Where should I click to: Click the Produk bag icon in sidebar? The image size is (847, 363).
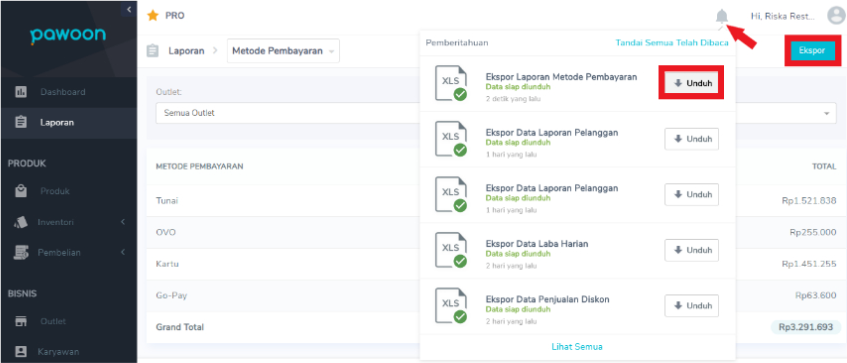[21, 191]
